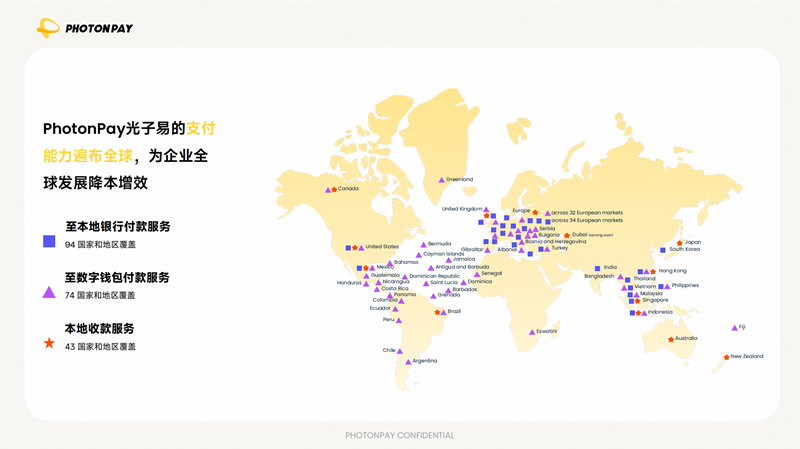Select the Japan star marker
The width and height of the screenshot is (800, 449).
680,243
